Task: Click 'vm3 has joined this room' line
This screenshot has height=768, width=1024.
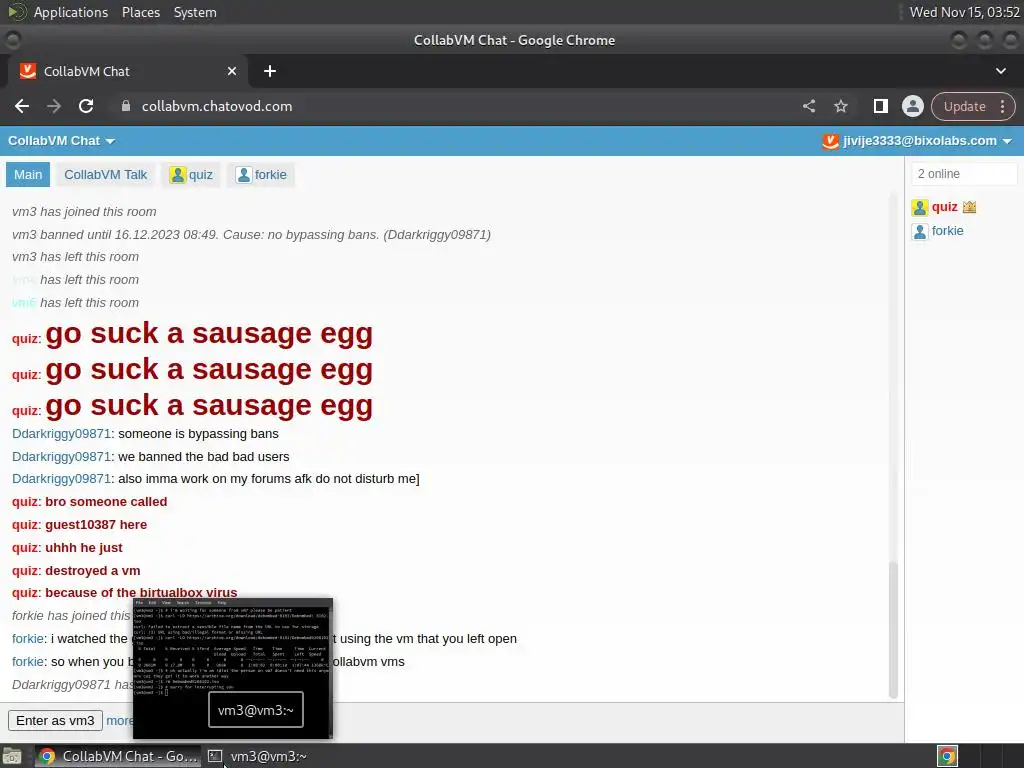Action: click(84, 212)
